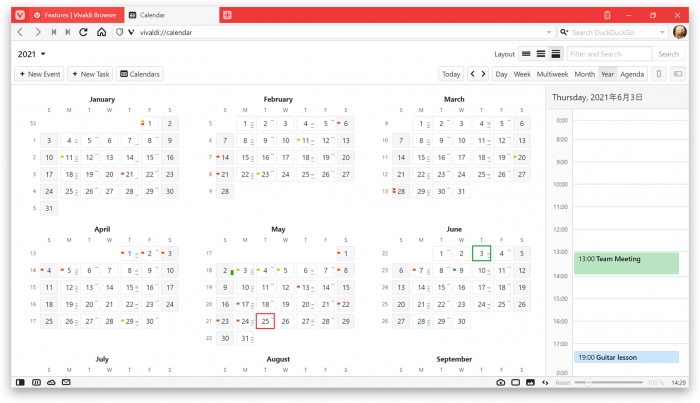
Task: Toggle the panel in status bar
Action: pyautogui.click(x=20, y=382)
